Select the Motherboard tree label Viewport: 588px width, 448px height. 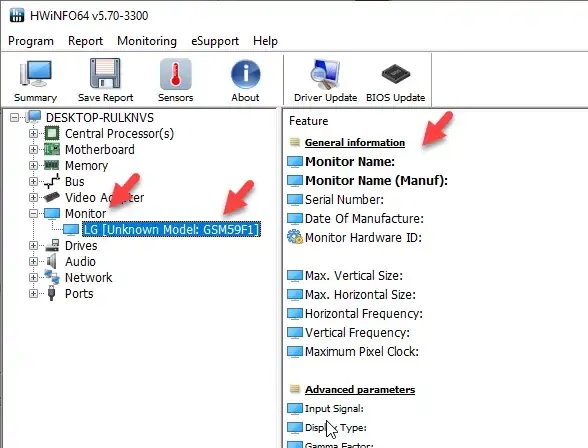[99, 149]
